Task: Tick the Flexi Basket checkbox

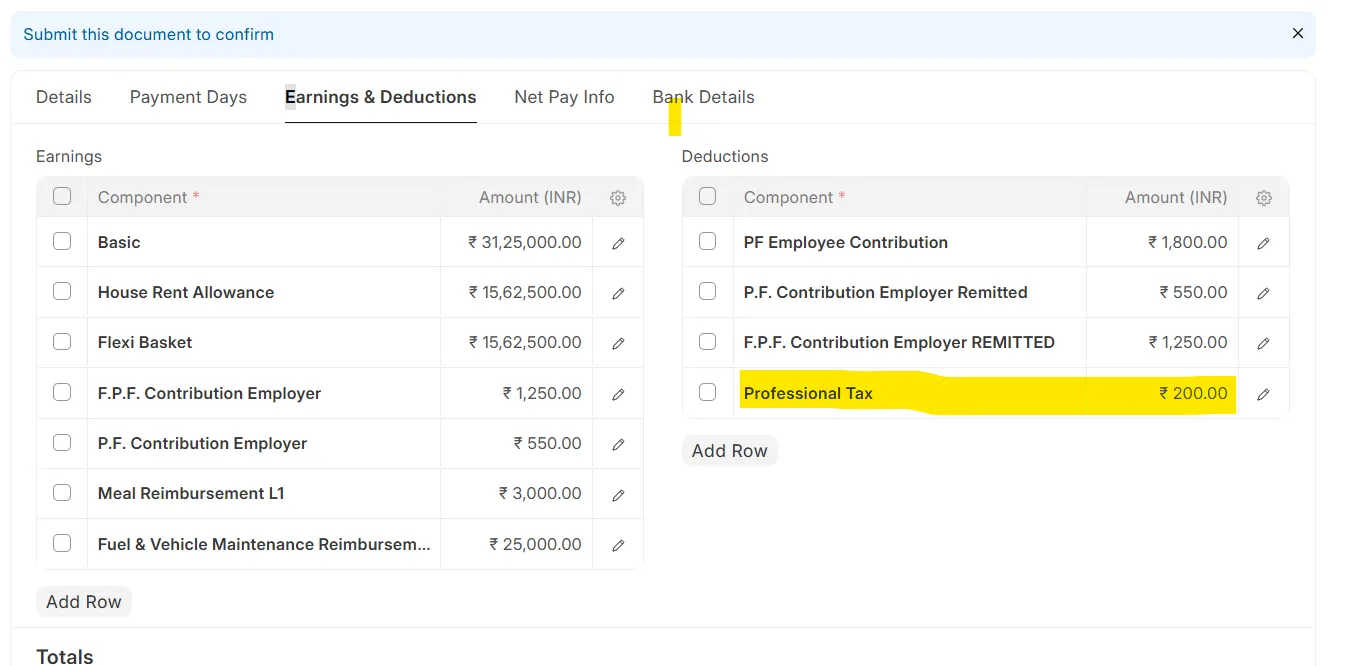Action: coord(62,341)
